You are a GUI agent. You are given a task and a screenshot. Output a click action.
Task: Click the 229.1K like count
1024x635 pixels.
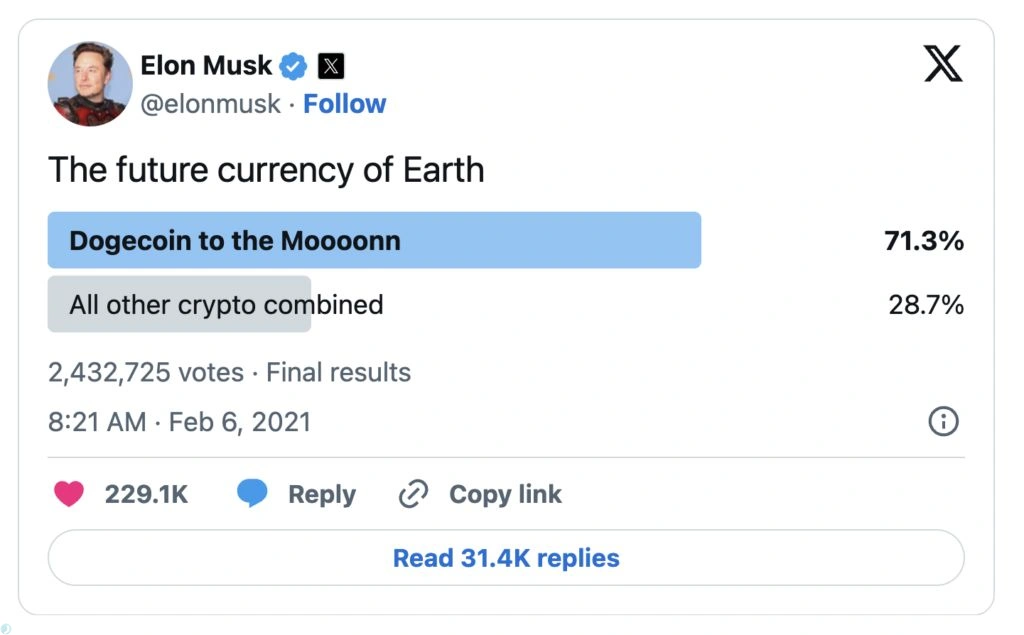click(x=146, y=494)
